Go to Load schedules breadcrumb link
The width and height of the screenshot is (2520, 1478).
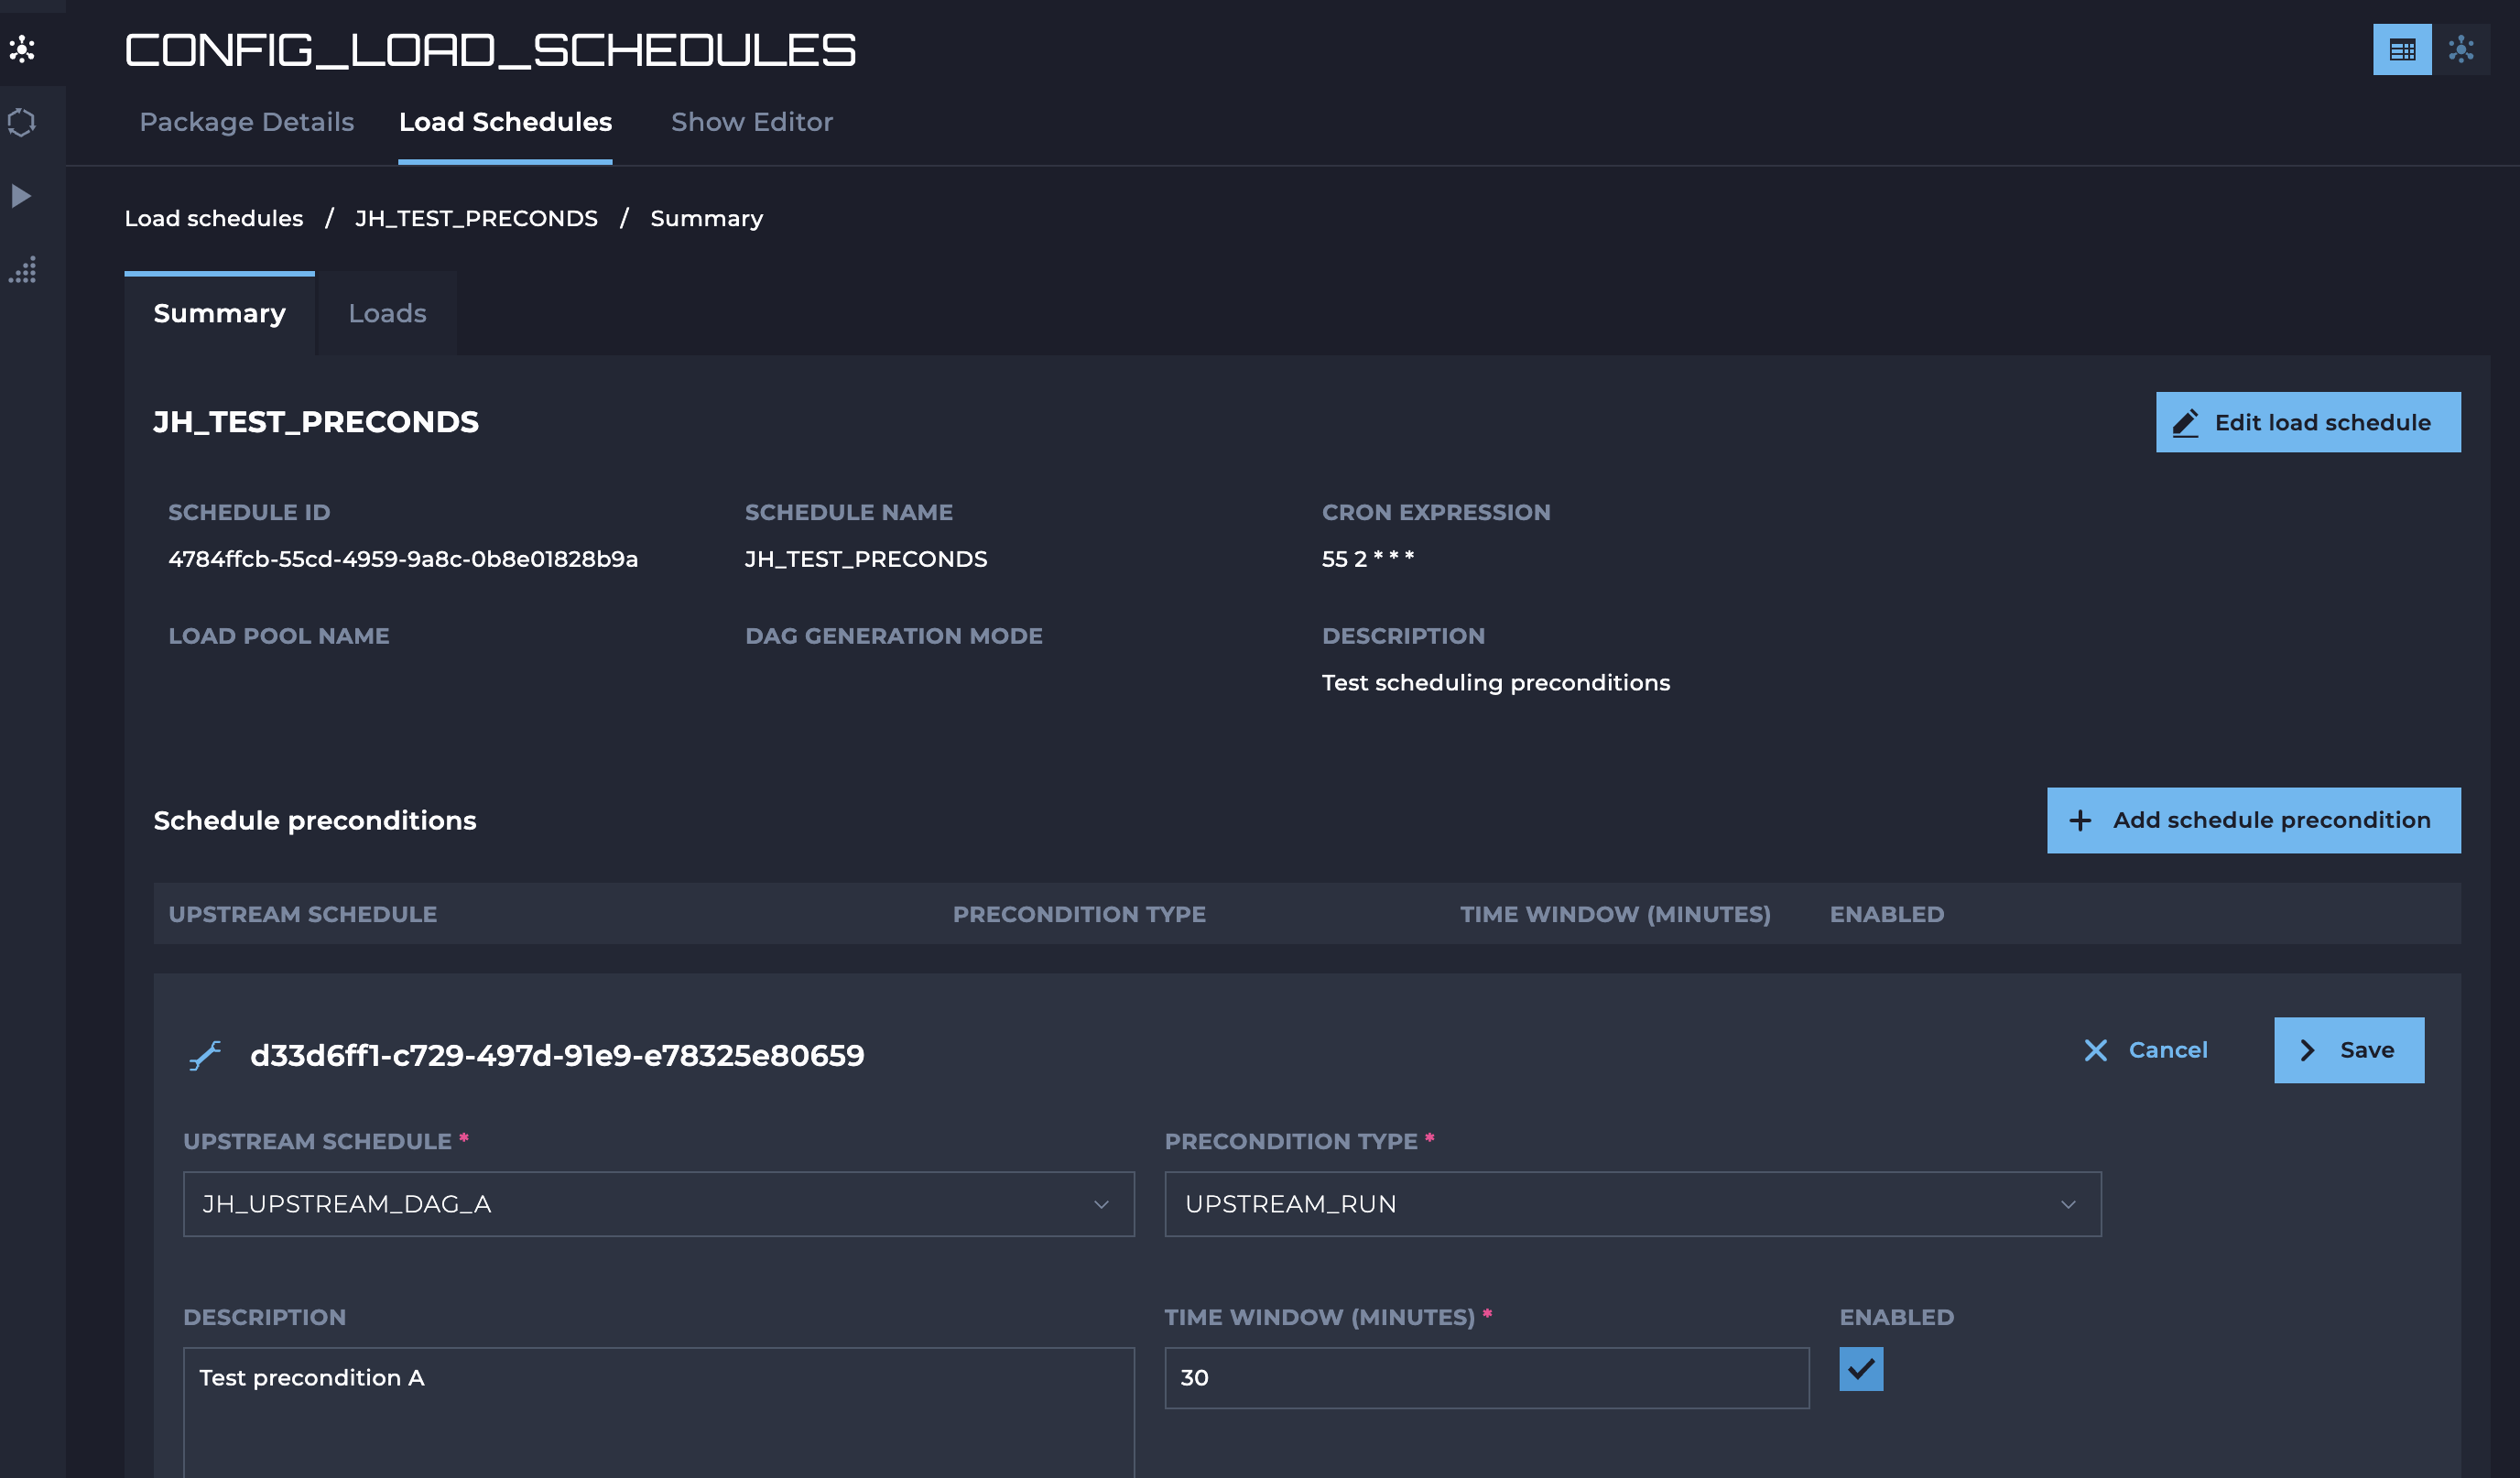coord(213,218)
